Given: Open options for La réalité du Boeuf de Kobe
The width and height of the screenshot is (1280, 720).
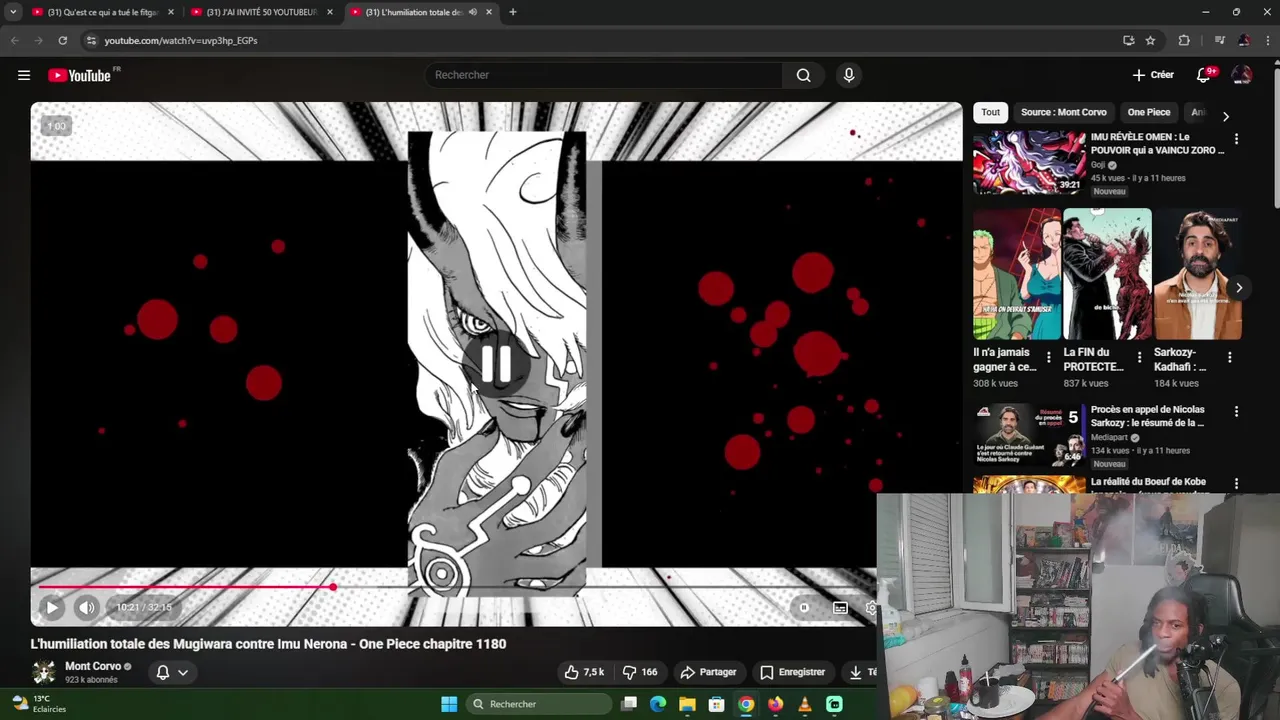Looking at the screenshot, I should click(1236, 483).
